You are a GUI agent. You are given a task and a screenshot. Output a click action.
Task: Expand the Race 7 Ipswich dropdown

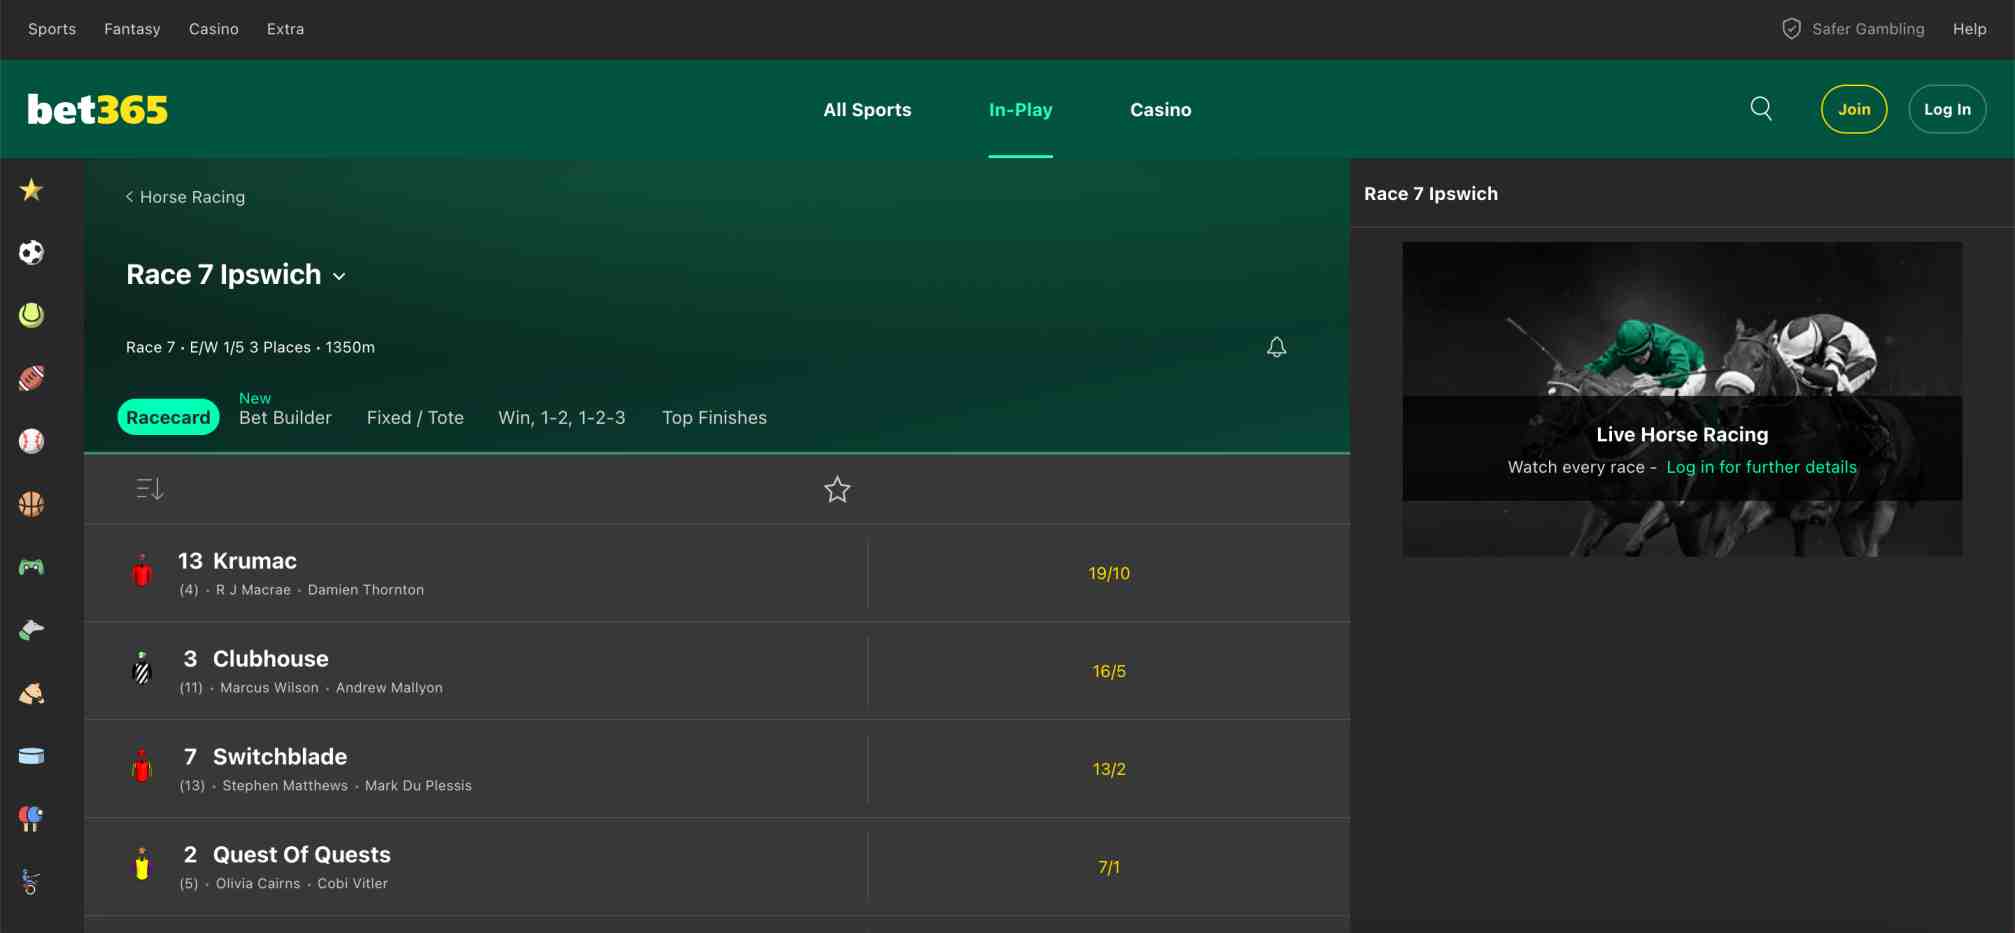click(x=339, y=276)
